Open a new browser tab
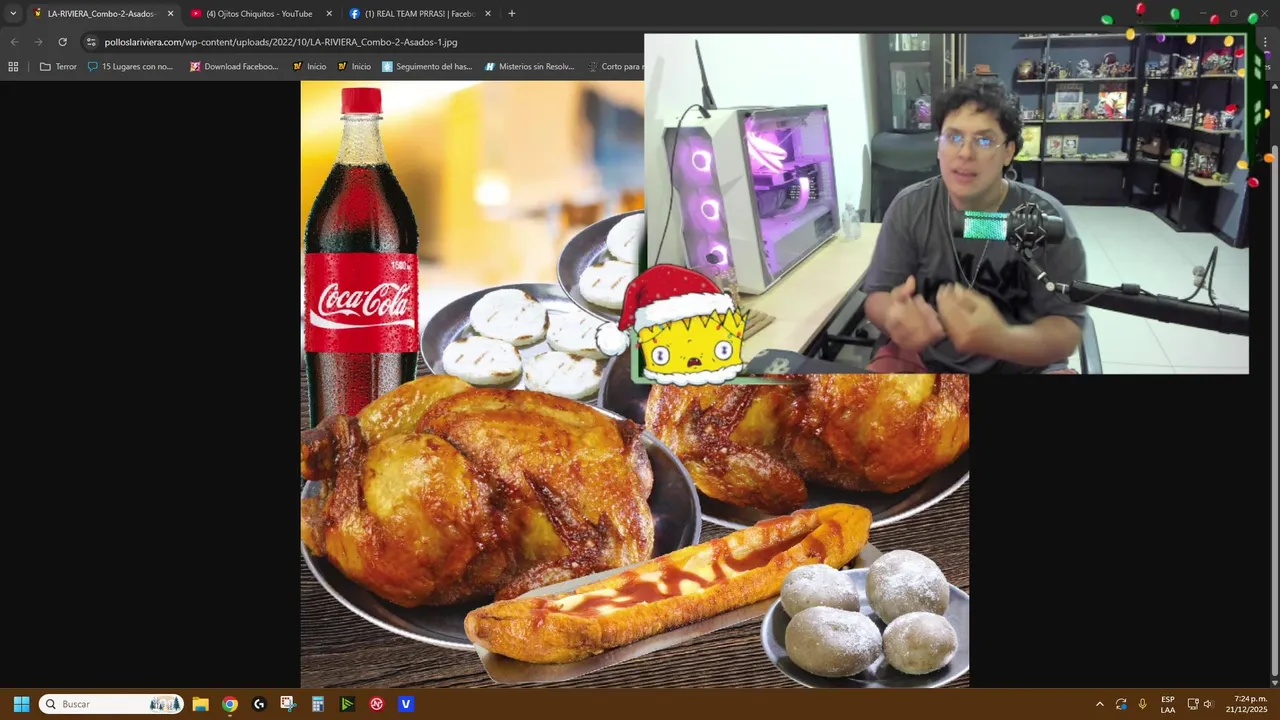 coord(512,14)
